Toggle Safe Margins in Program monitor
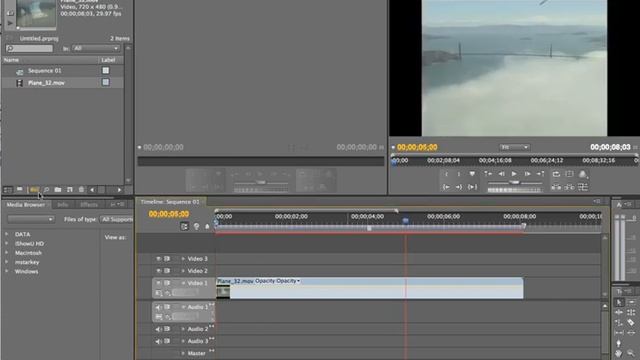This screenshot has width=640, height=360. (569, 174)
